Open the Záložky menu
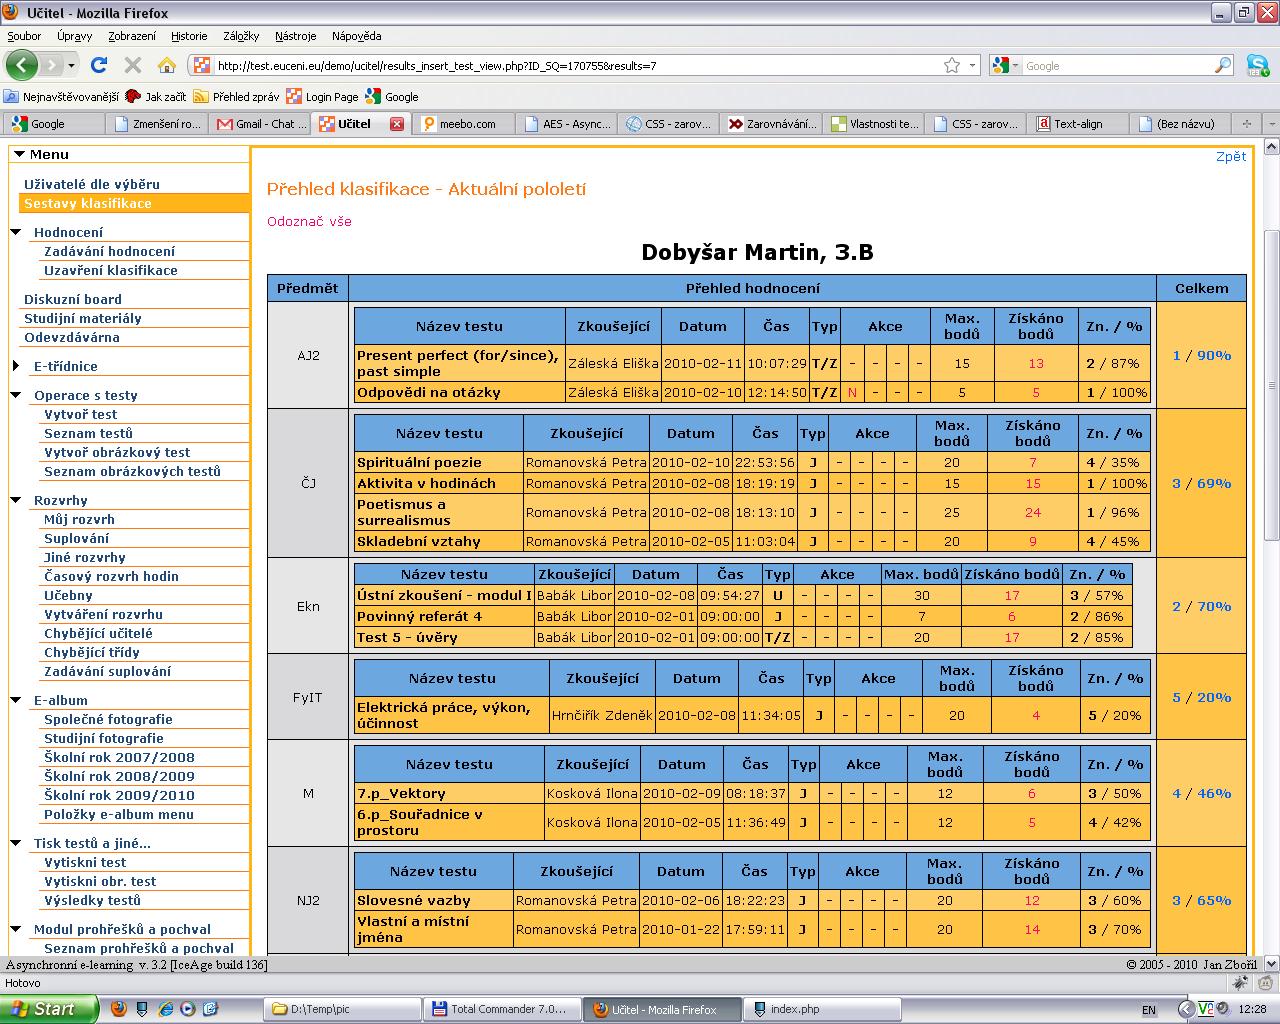Viewport: 1280px width, 1024px height. point(241,36)
